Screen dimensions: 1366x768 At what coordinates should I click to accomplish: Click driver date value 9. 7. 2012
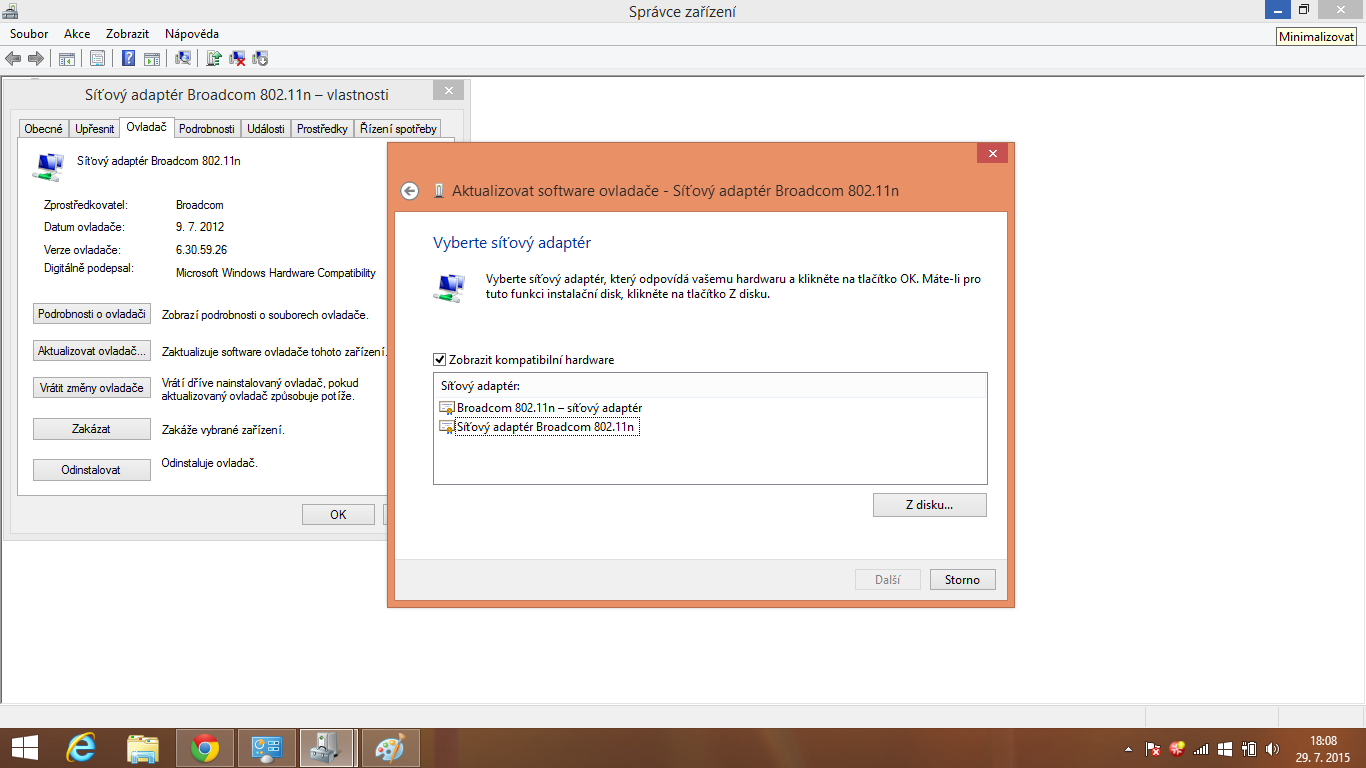click(x=198, y=227)
